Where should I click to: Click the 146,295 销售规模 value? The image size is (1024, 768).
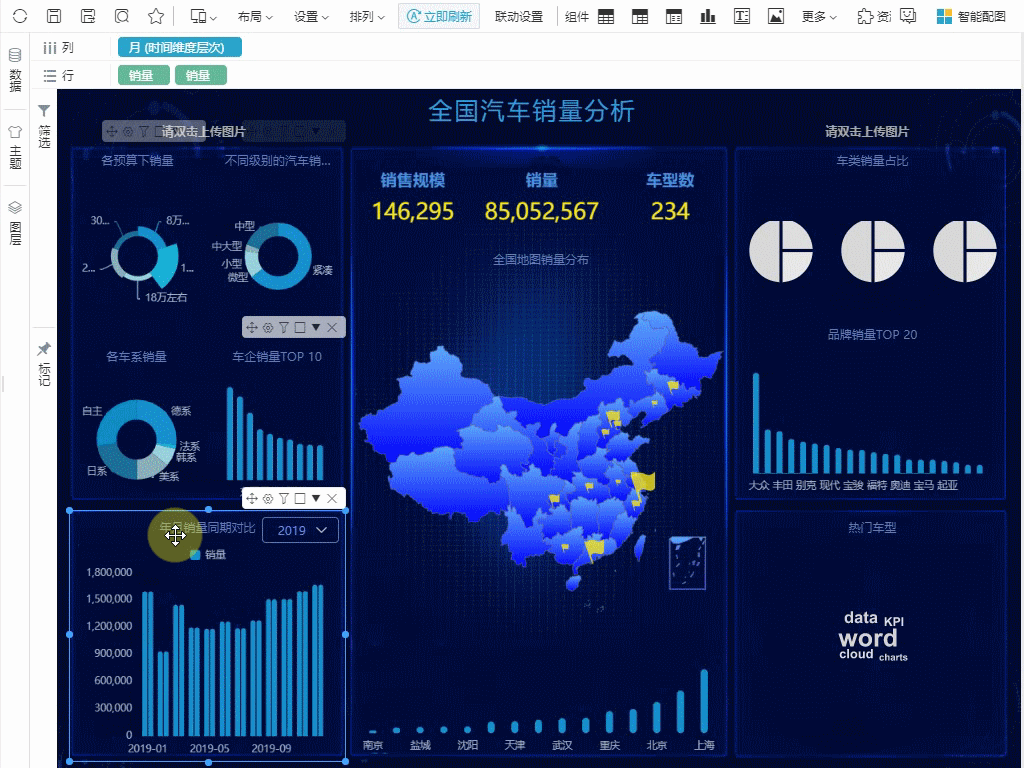pos(413,211)
